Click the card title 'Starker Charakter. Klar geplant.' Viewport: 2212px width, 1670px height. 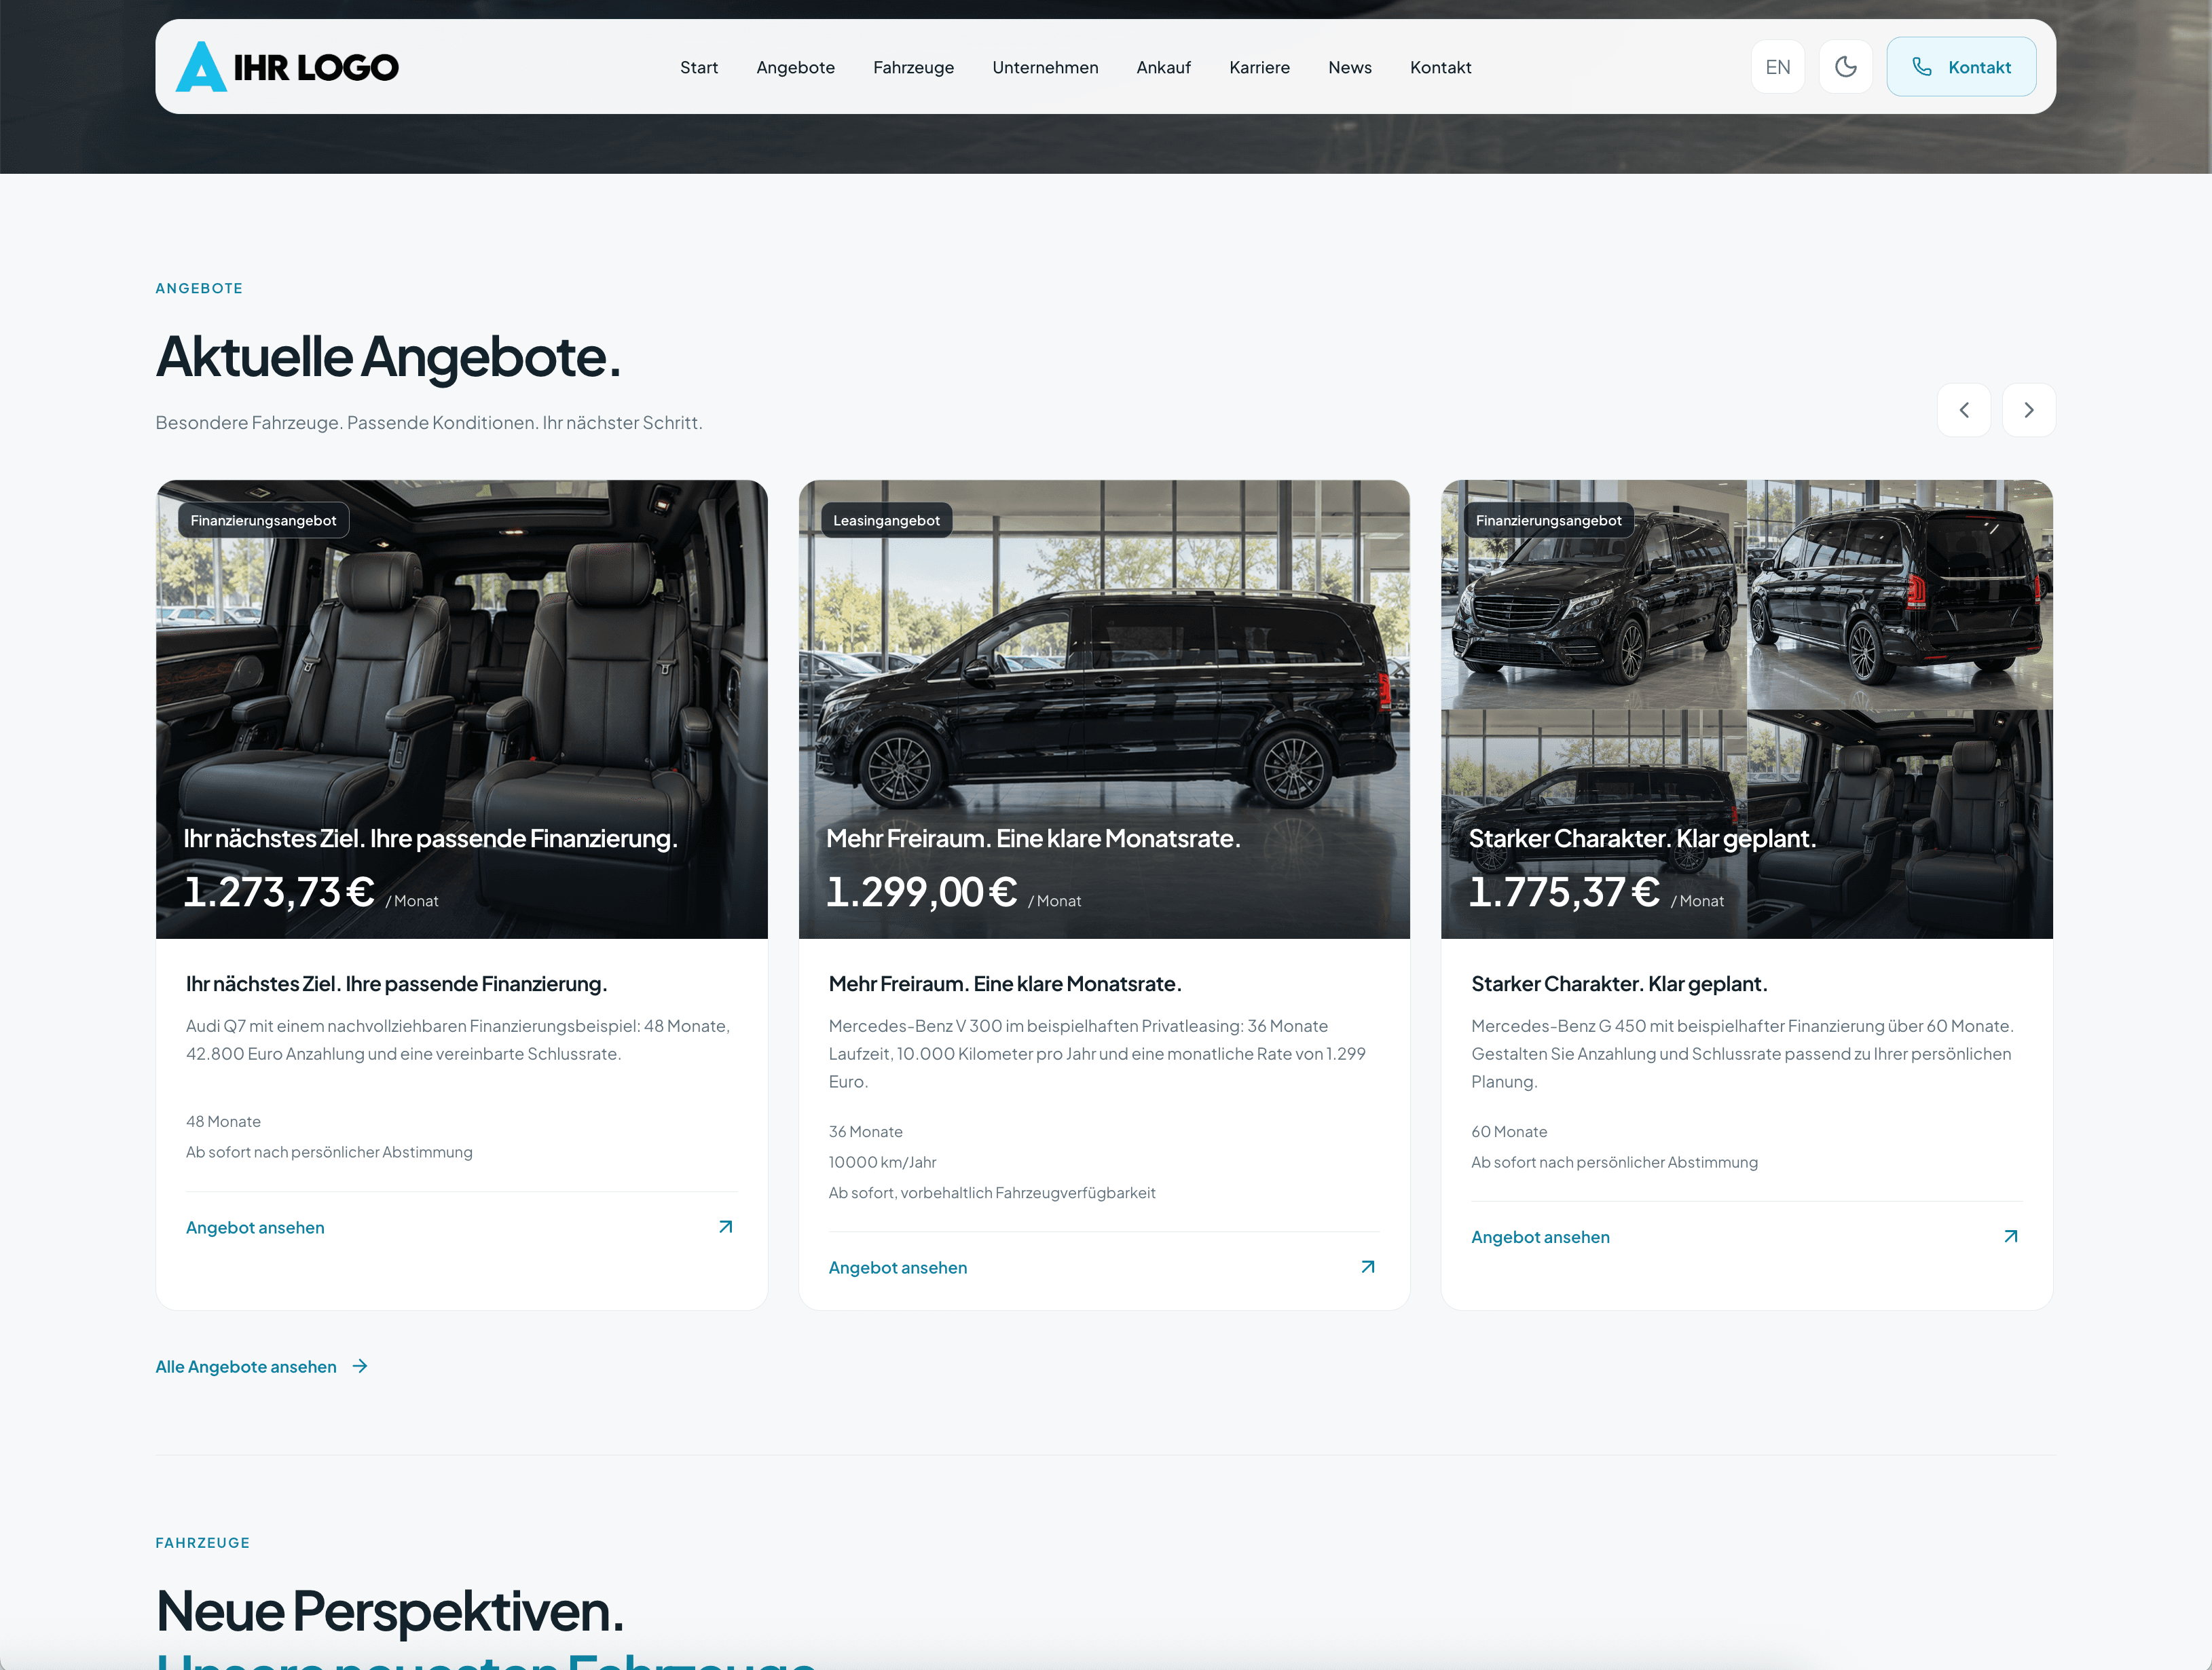click(1619, 984)
